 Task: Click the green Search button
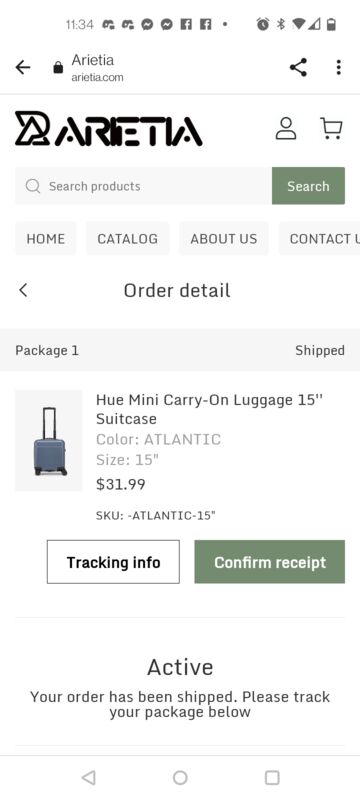(x=308, y=186)
